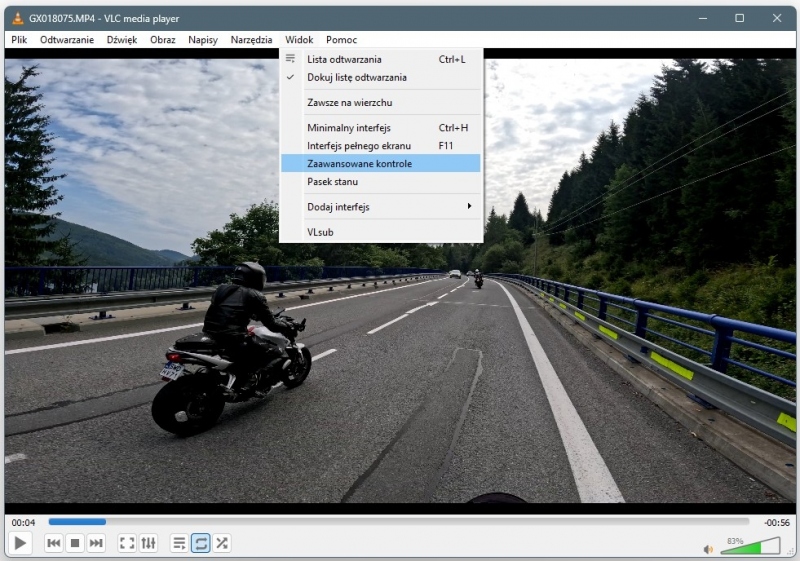Skip to previous media track
Screen dimensions: 800x561
pyautogui.click(x=54, y=543)
